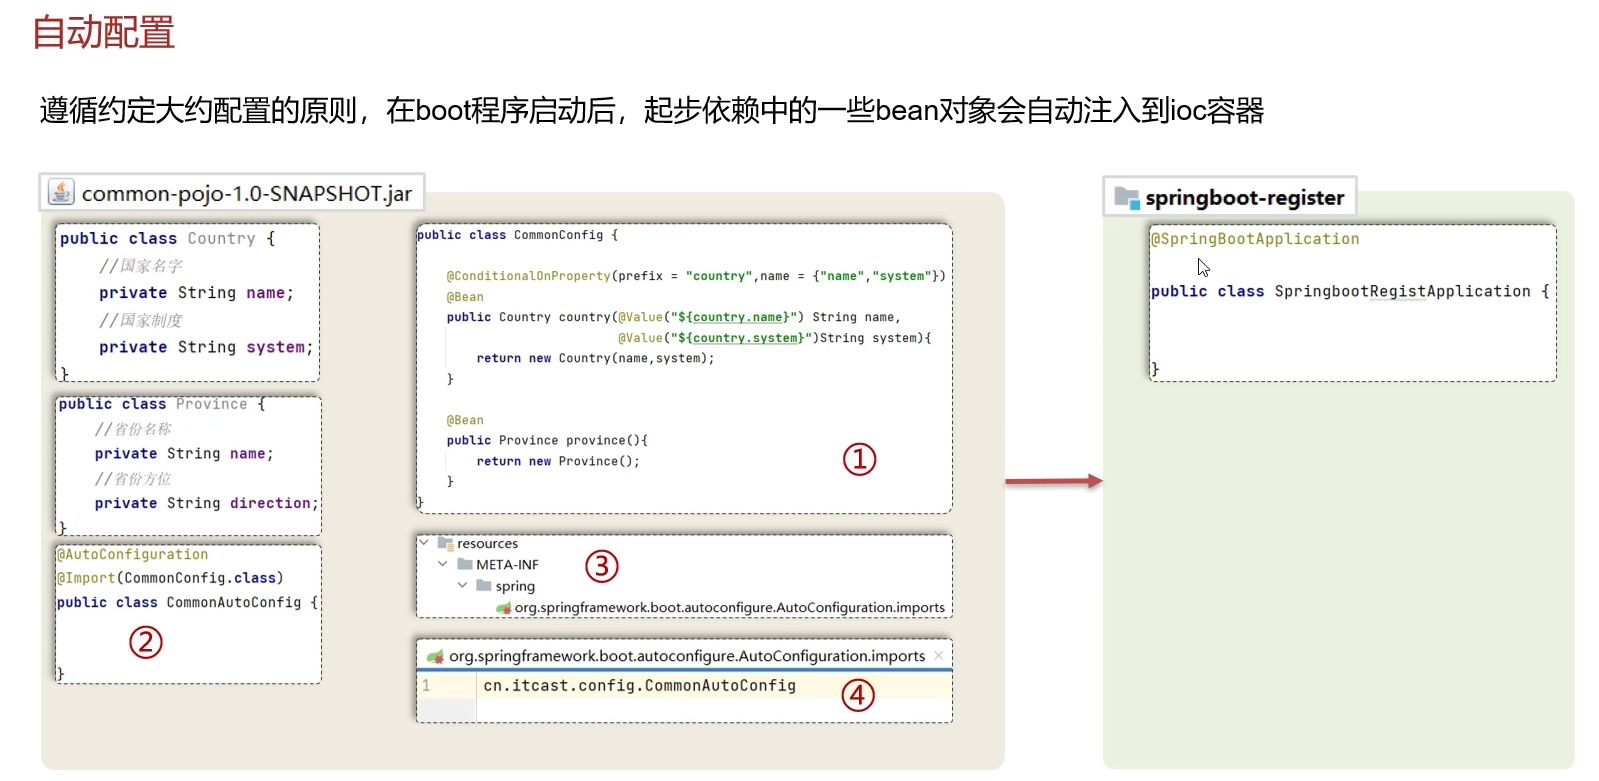The width and height of the screenshot is (1599, 781).
Task: Click the @SpringBootApplication annotation
Action: 1255,239
